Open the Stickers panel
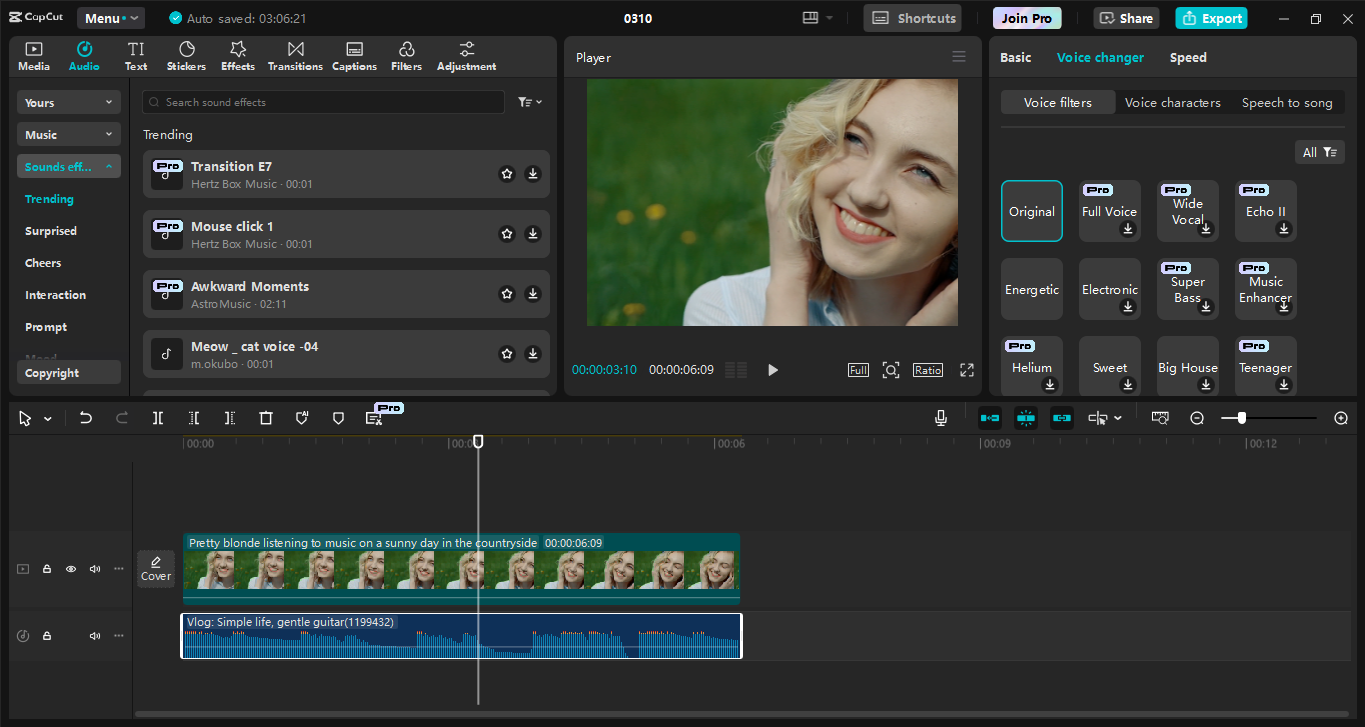1365x727 pixels. click(x=186, y=57)
